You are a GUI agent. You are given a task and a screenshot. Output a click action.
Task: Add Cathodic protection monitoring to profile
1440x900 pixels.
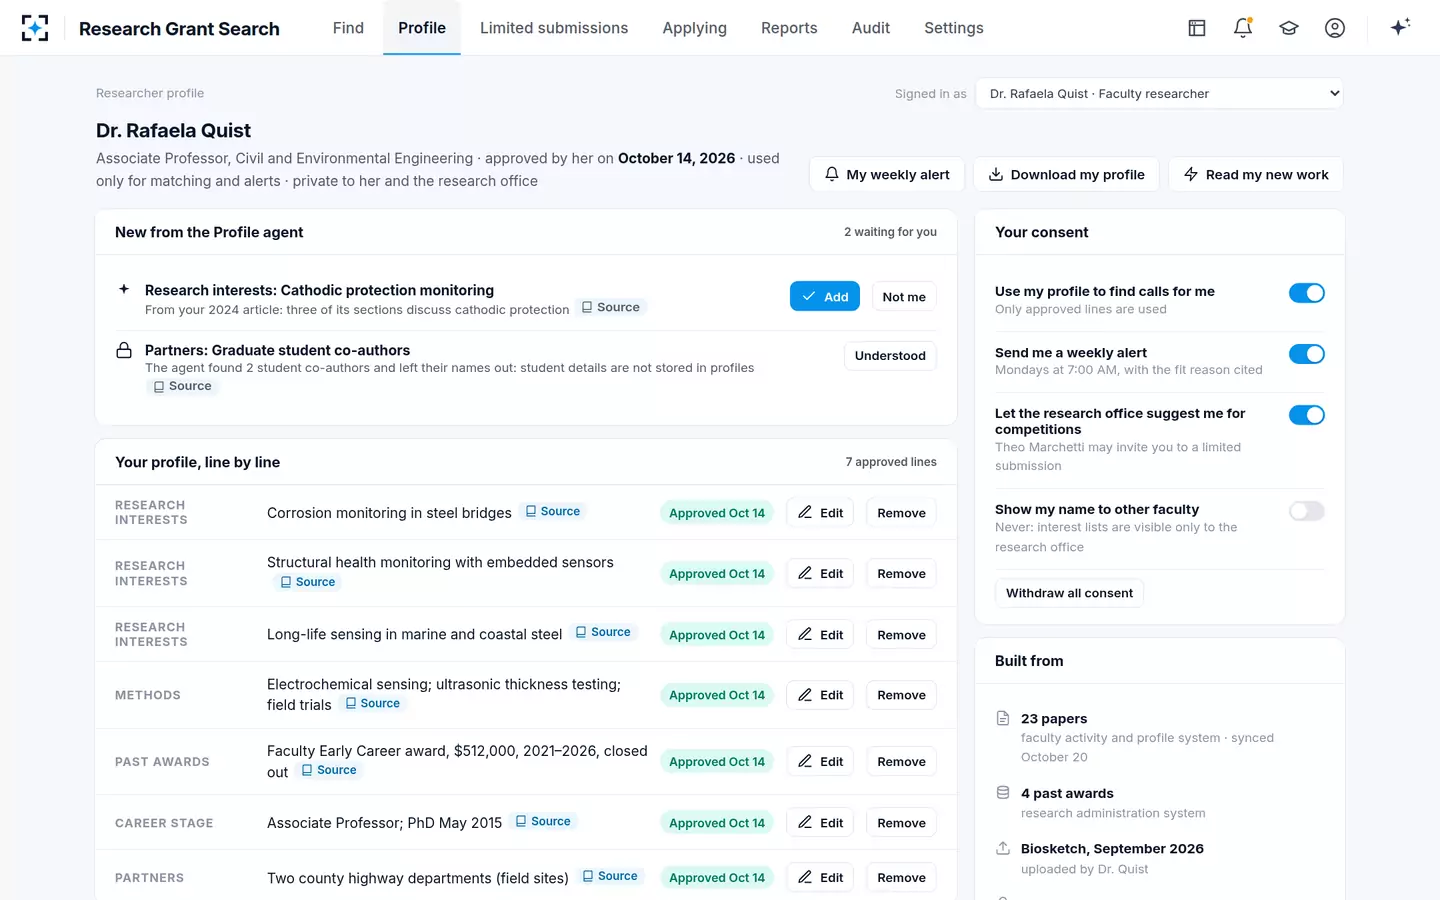(825, 296)
